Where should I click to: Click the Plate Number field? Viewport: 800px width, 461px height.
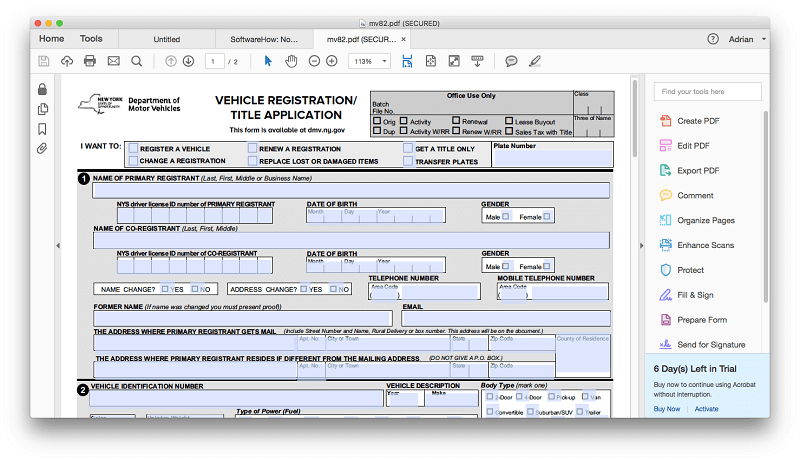[x=553, y=158]
